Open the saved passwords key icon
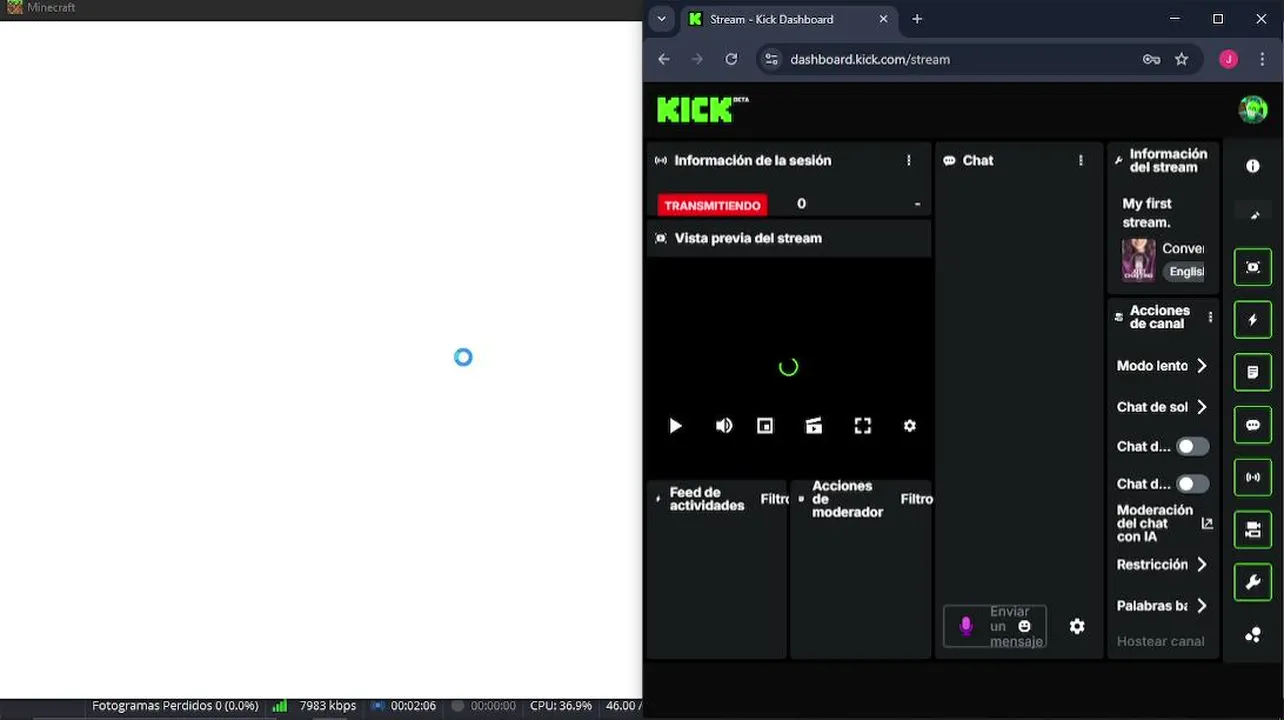1284x720 pixels. (1151, 59)
